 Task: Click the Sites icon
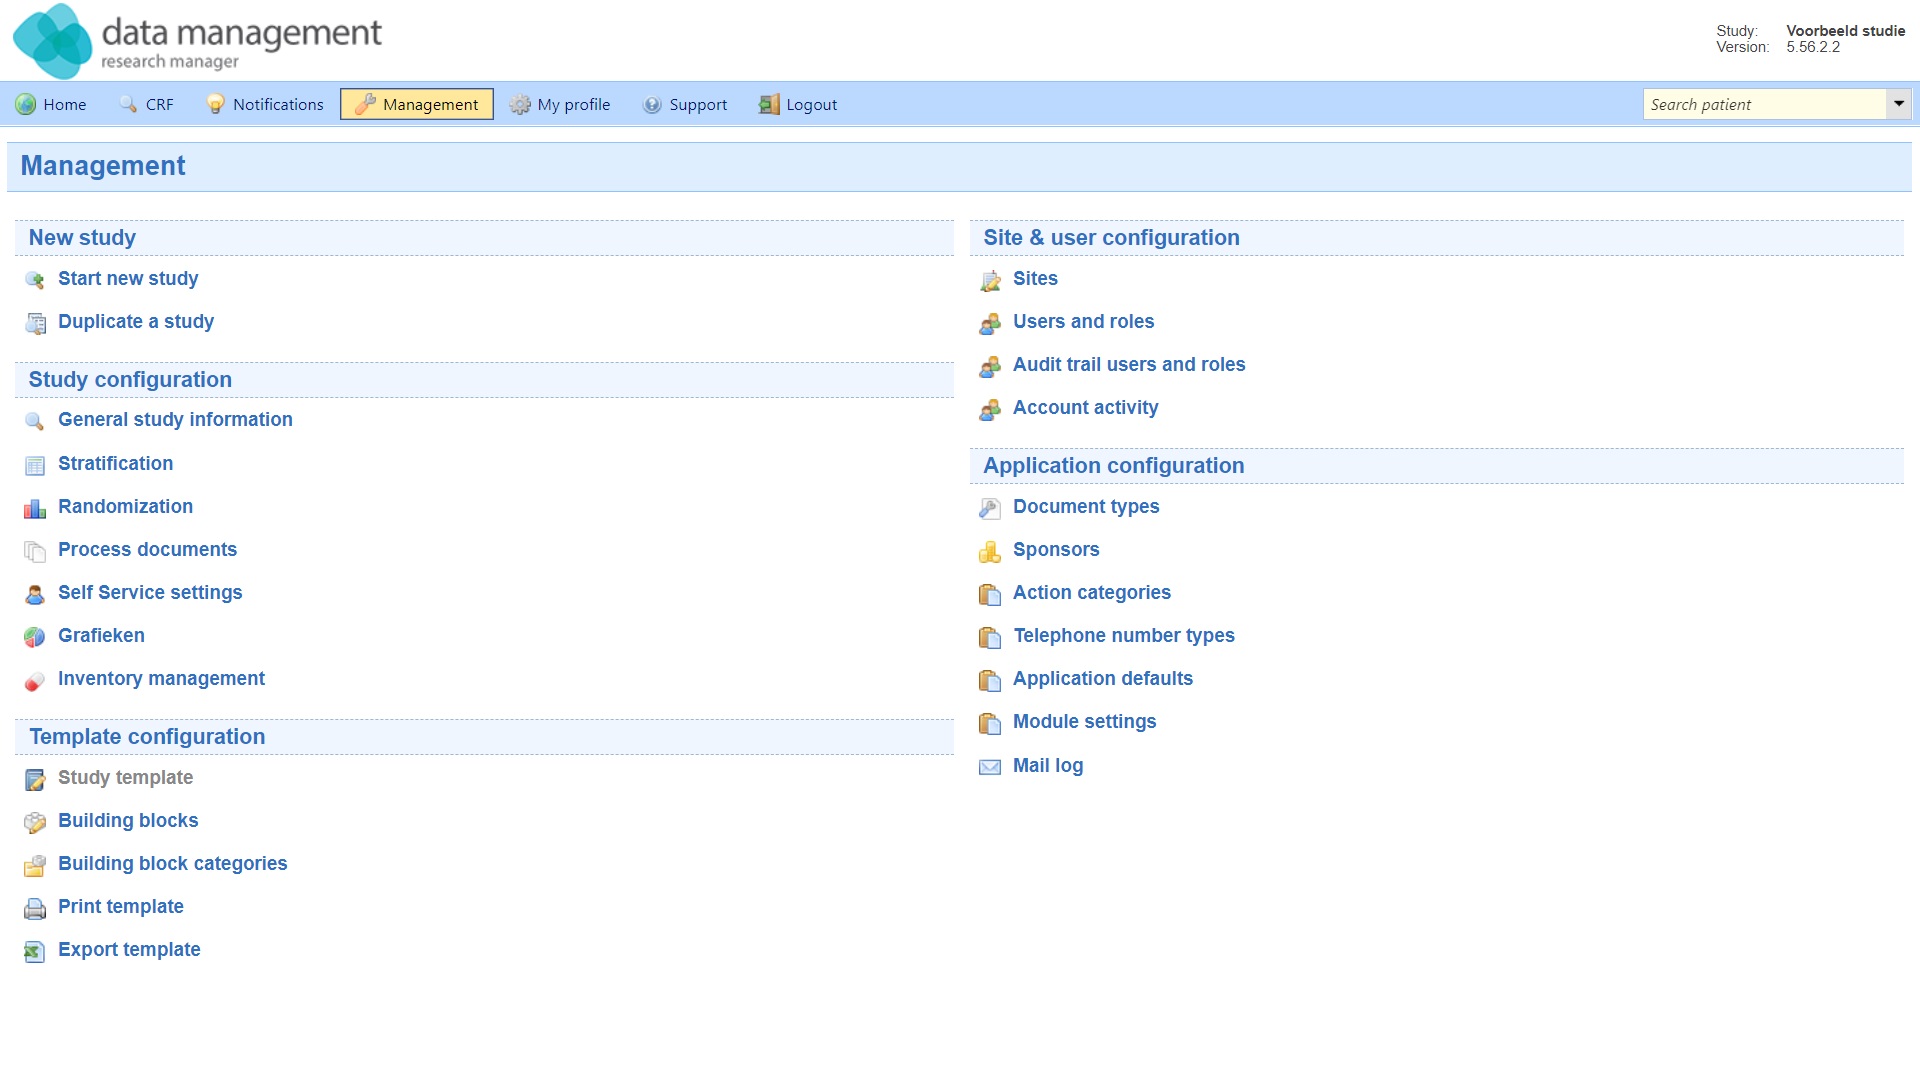click(990, 281)
